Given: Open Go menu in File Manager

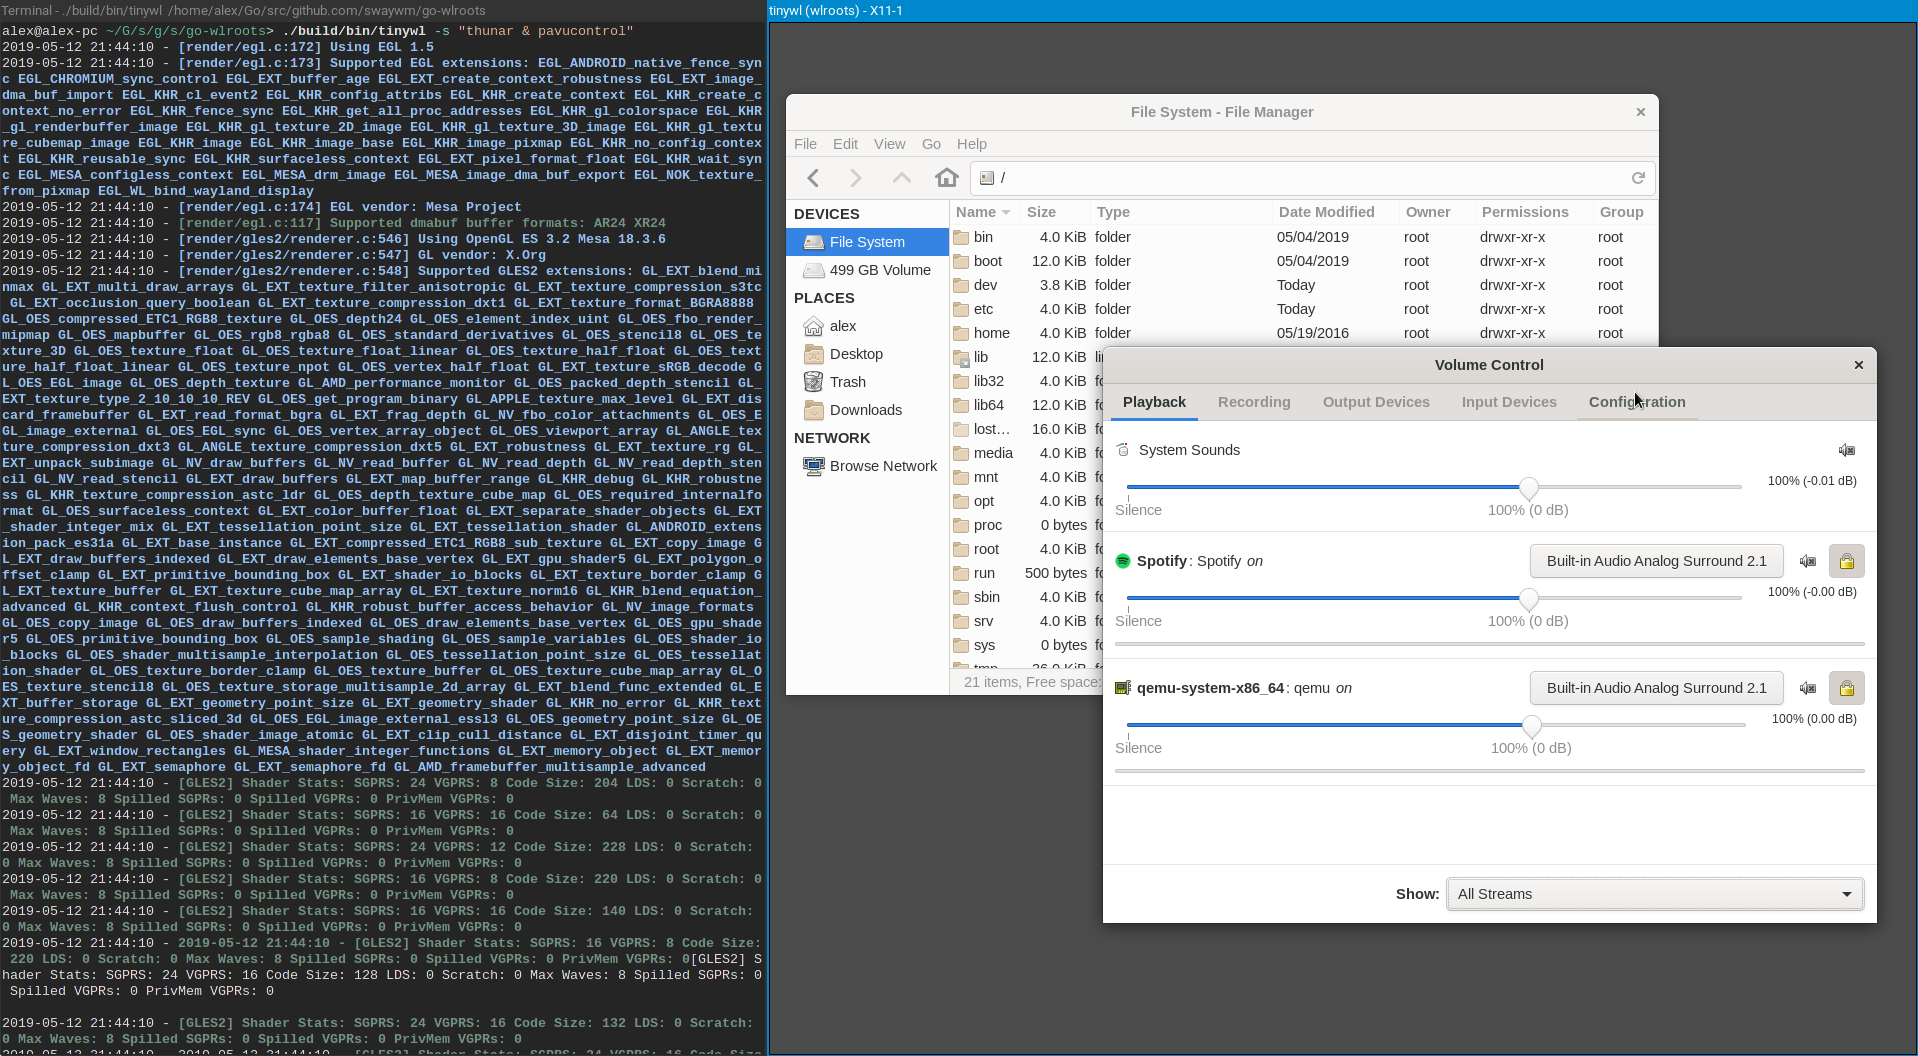Looking at the screenshot, I should click(x=931, y=144).
